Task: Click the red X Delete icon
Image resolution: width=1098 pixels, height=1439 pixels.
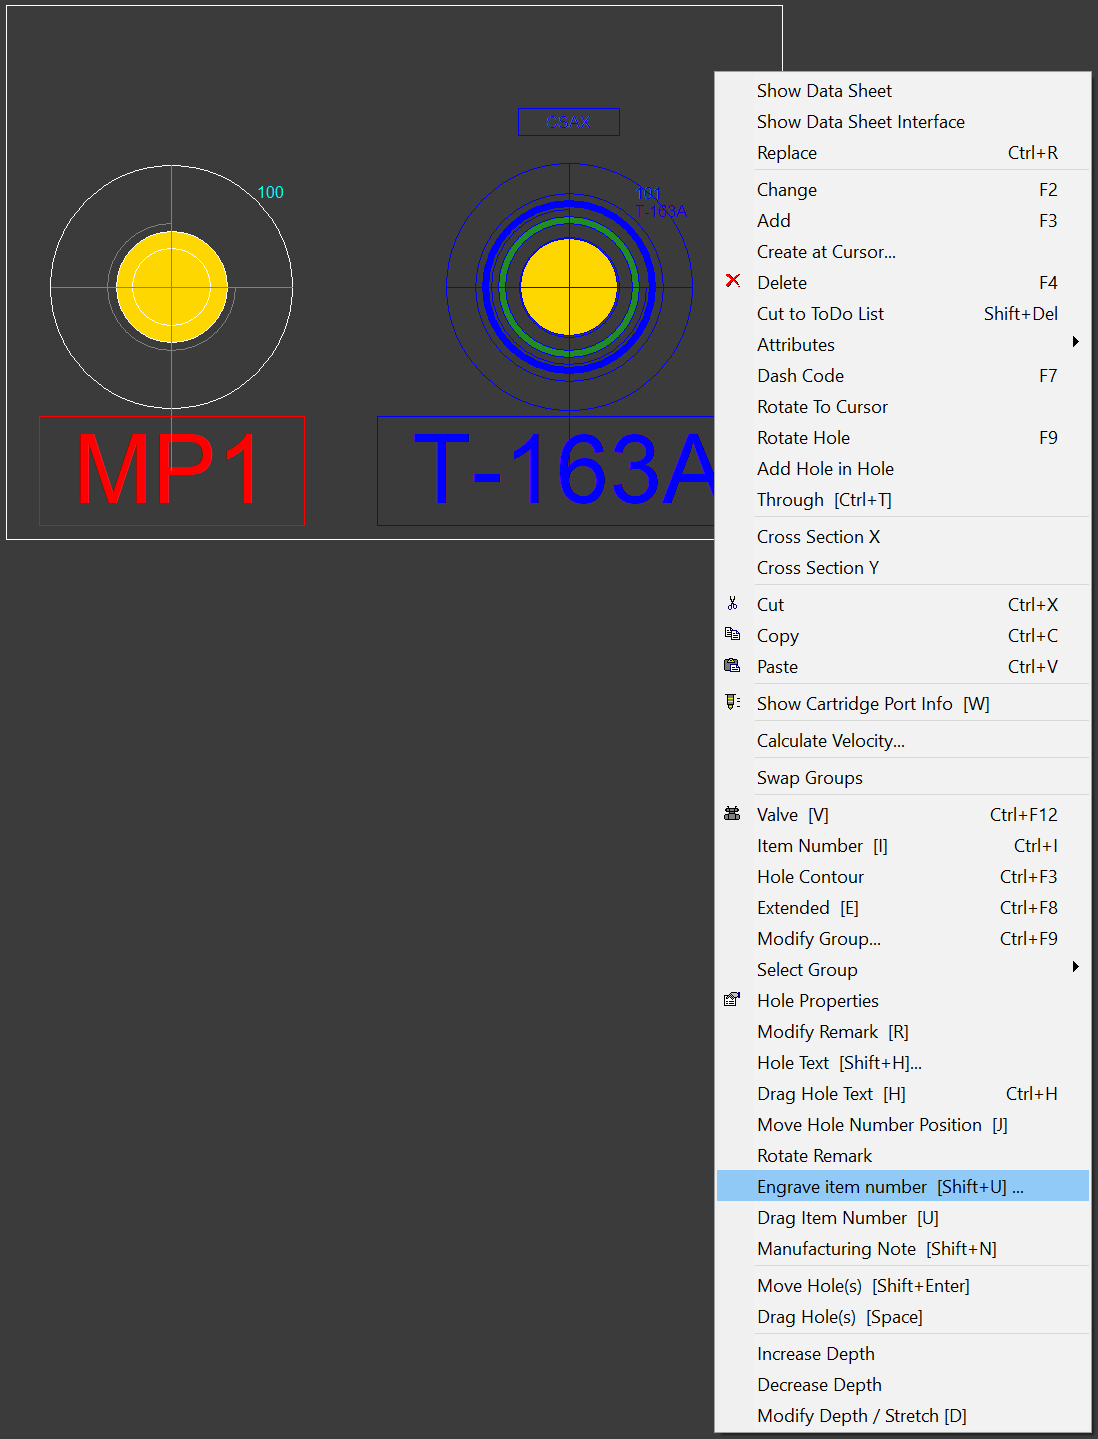Action: tap(733, 281)
